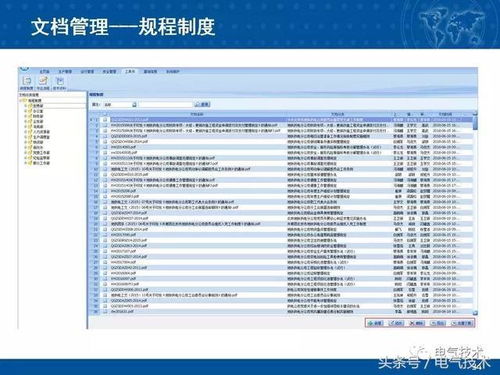This screenshot has width=500, height=375.
Task: Tick the checkbox for table row 10
Action: [x=105, y=169]
